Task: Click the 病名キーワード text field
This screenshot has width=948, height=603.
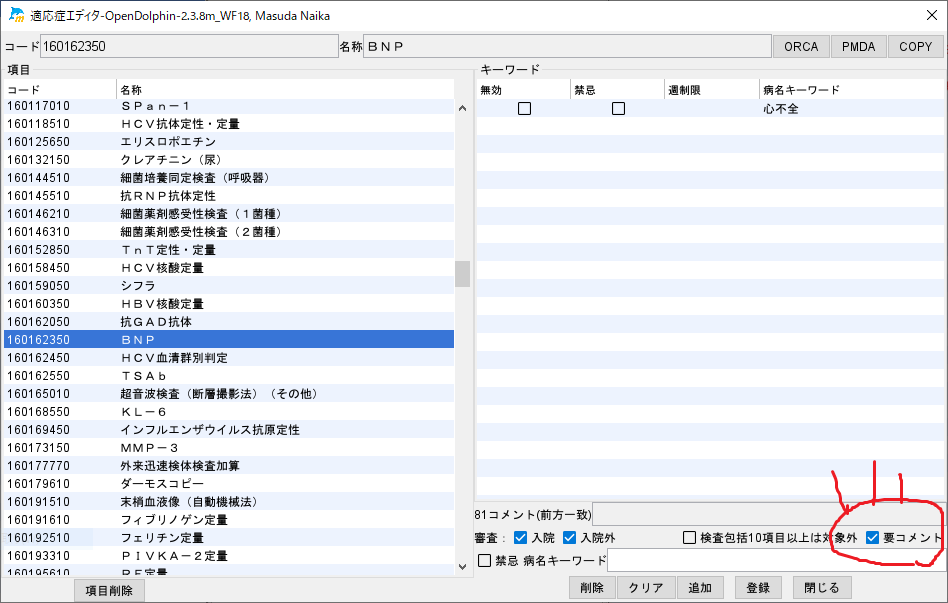Action: [776, 561]
